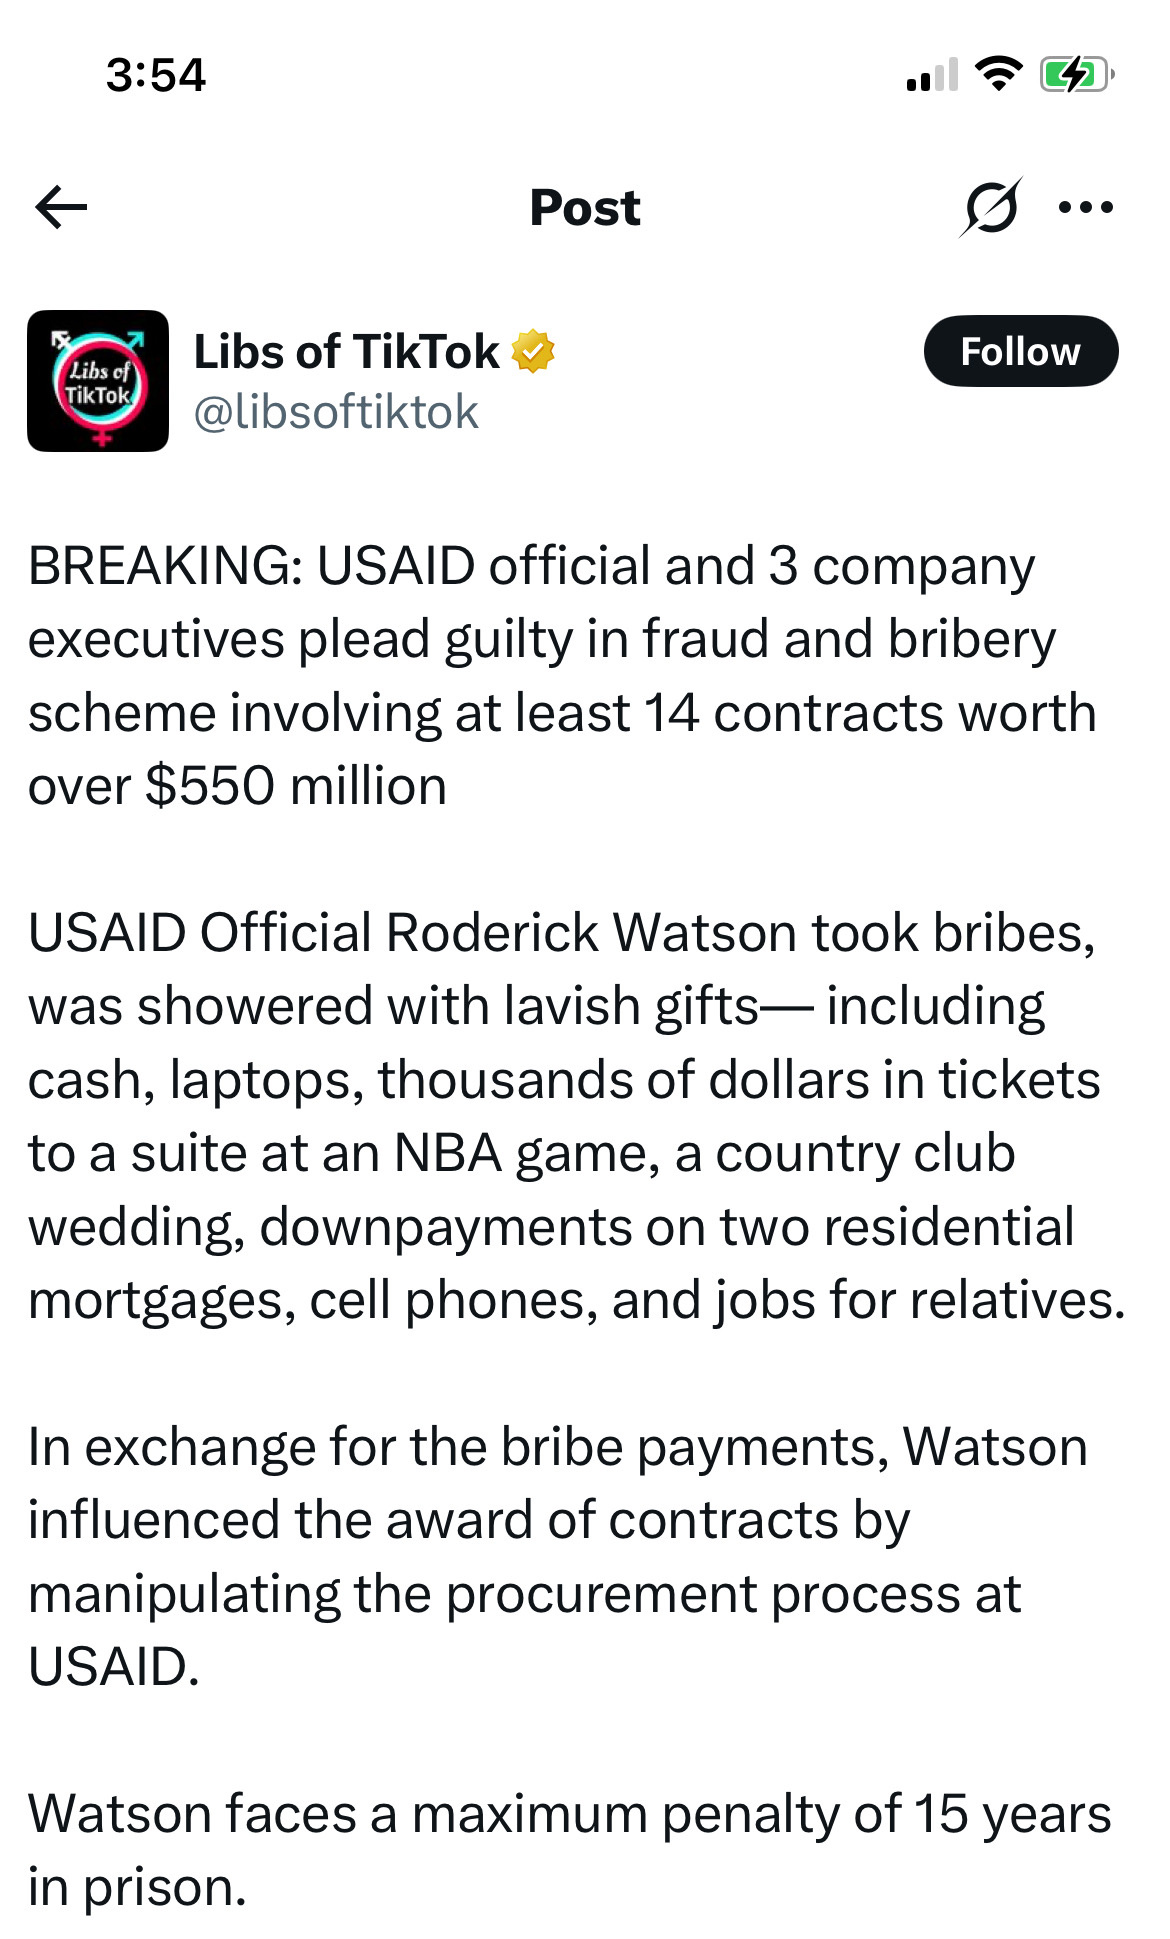This screenshot has height=1939, width=1170.
Task: Tap the Libs of TikTok display name
Action: click(x=346, y=351)
